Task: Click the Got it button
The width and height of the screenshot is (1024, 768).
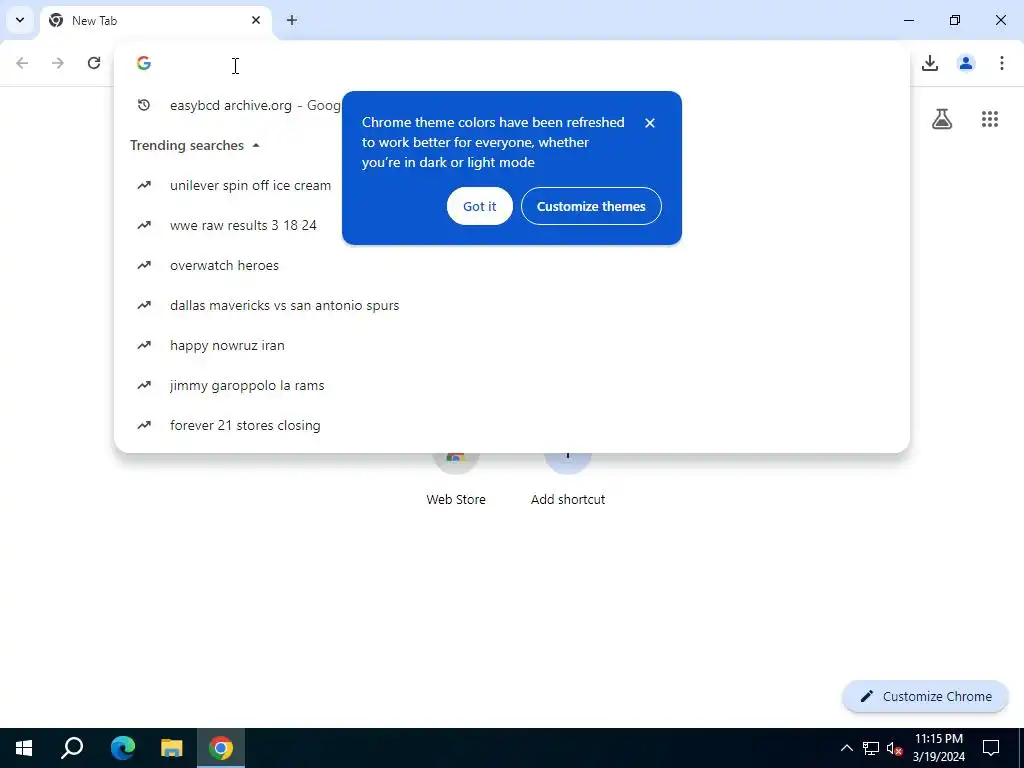Action: pos(479,206)
